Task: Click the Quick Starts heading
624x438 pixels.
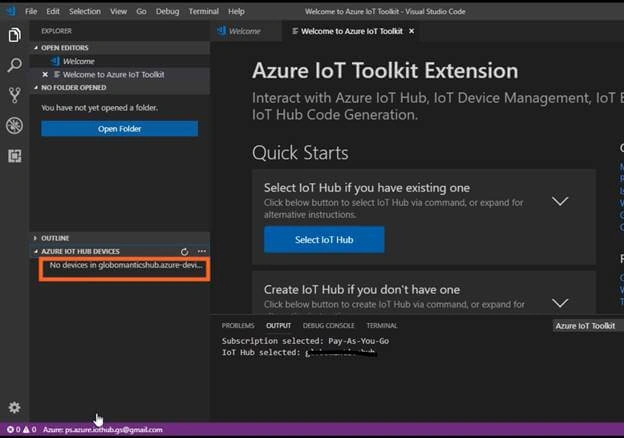Action: pos(300,153)
